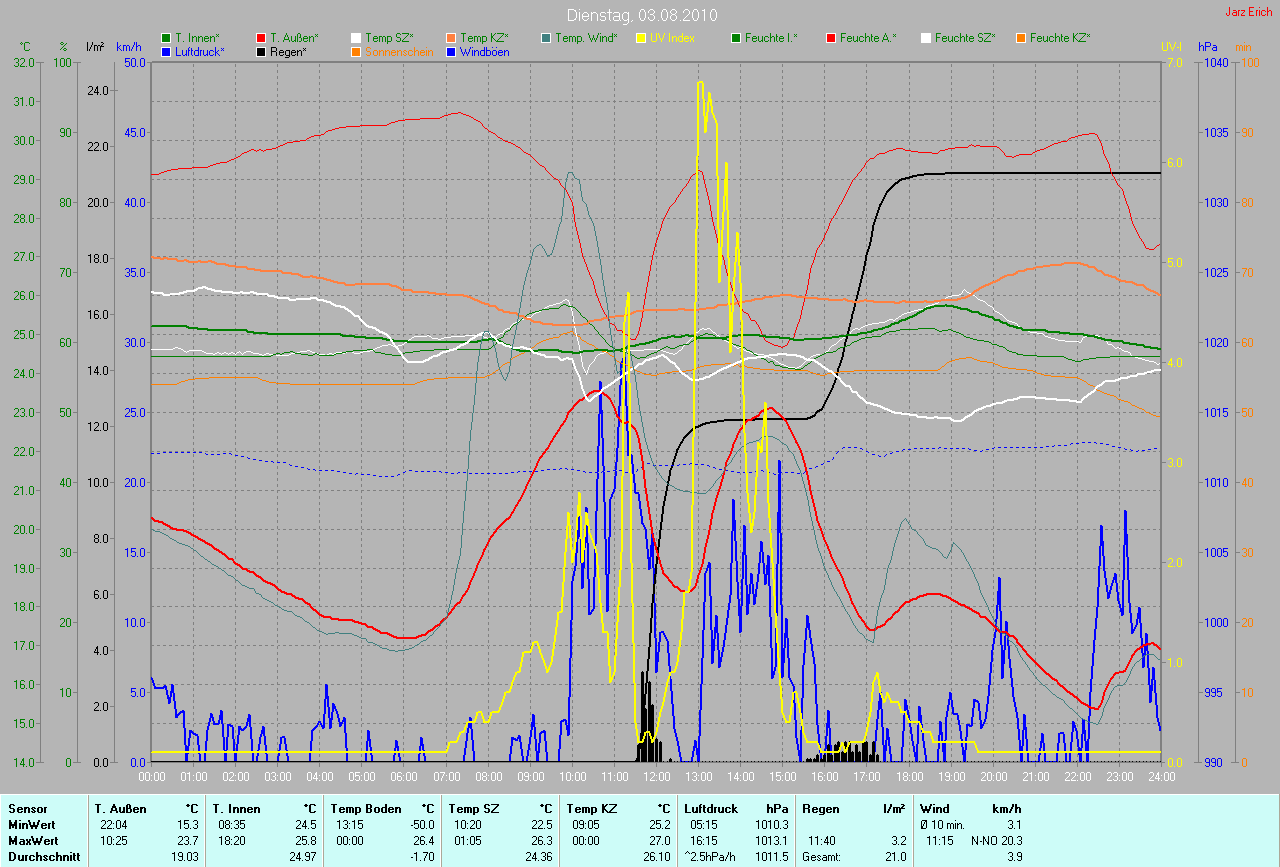The width and height of the screenshot is (1280, 867).
Task: Select the 'Feuchte A.*' legend label
Action: click(x=868, y=38)
